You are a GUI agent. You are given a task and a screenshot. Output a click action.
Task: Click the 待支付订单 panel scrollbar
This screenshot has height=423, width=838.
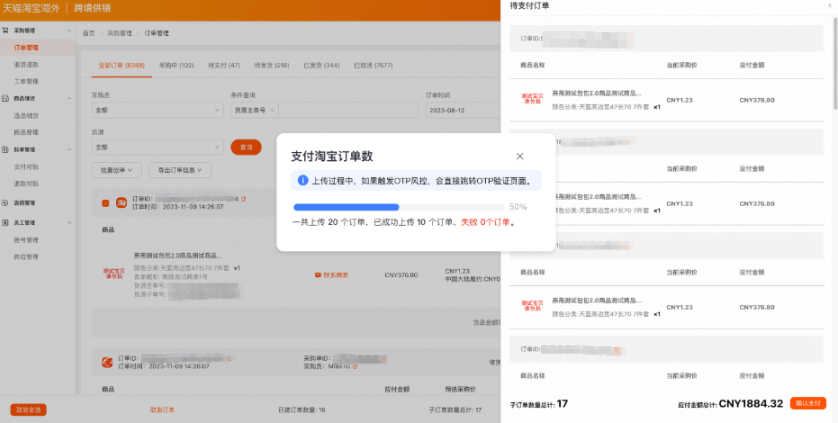[x=835, y=63]
